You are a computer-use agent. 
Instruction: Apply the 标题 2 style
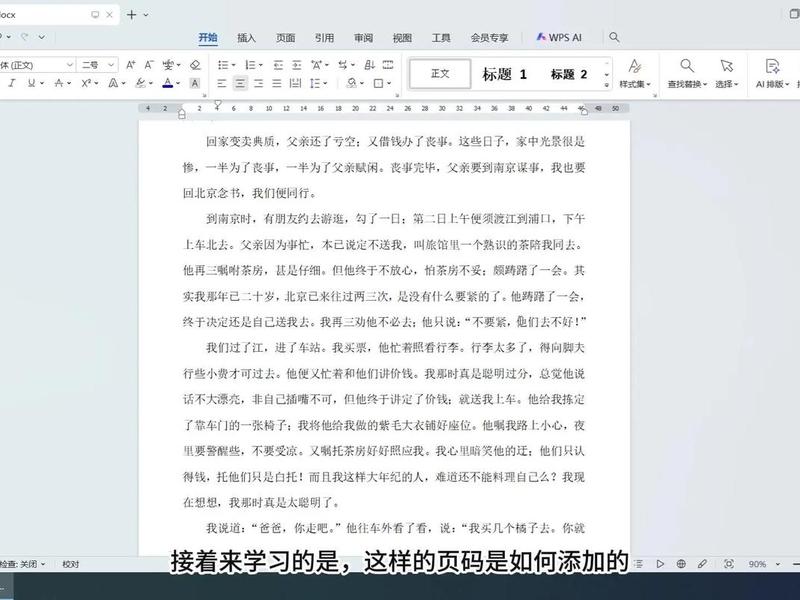[x=569, y=74]
